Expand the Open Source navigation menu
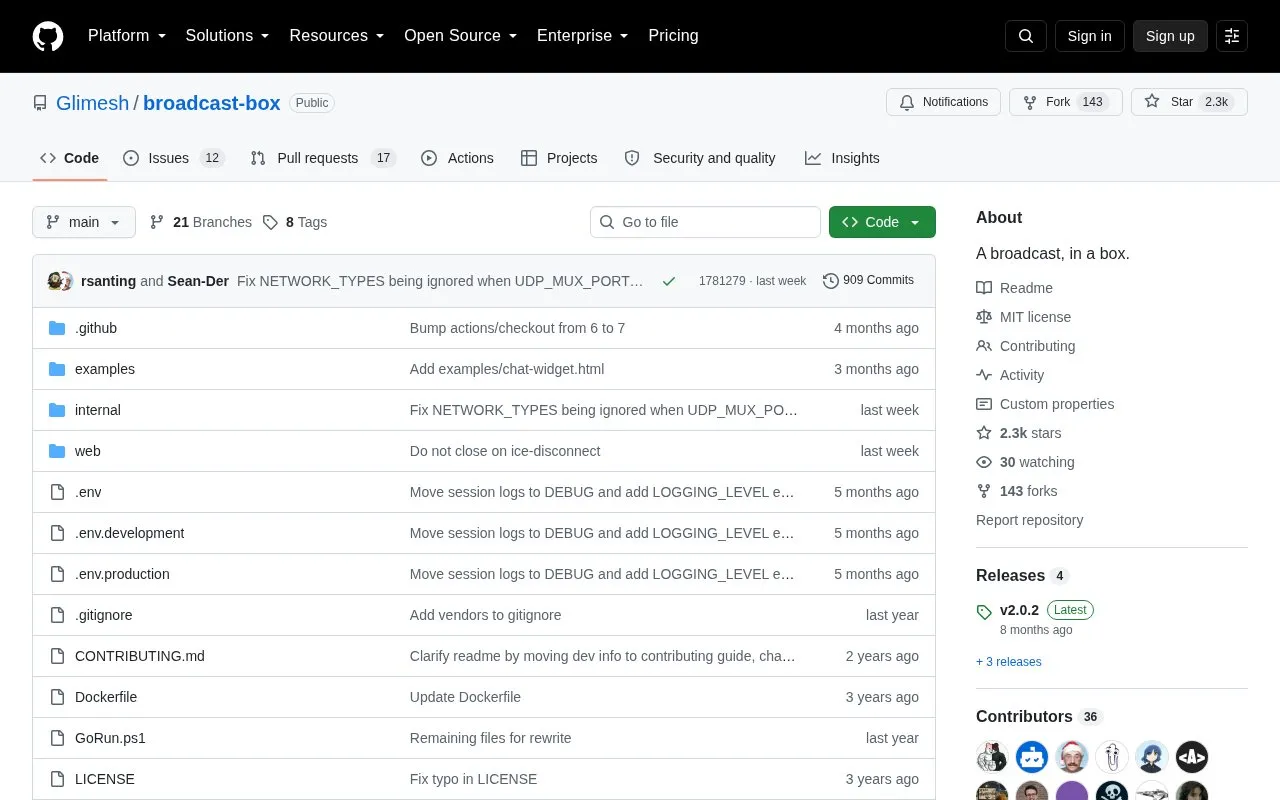 click(460, 36)
